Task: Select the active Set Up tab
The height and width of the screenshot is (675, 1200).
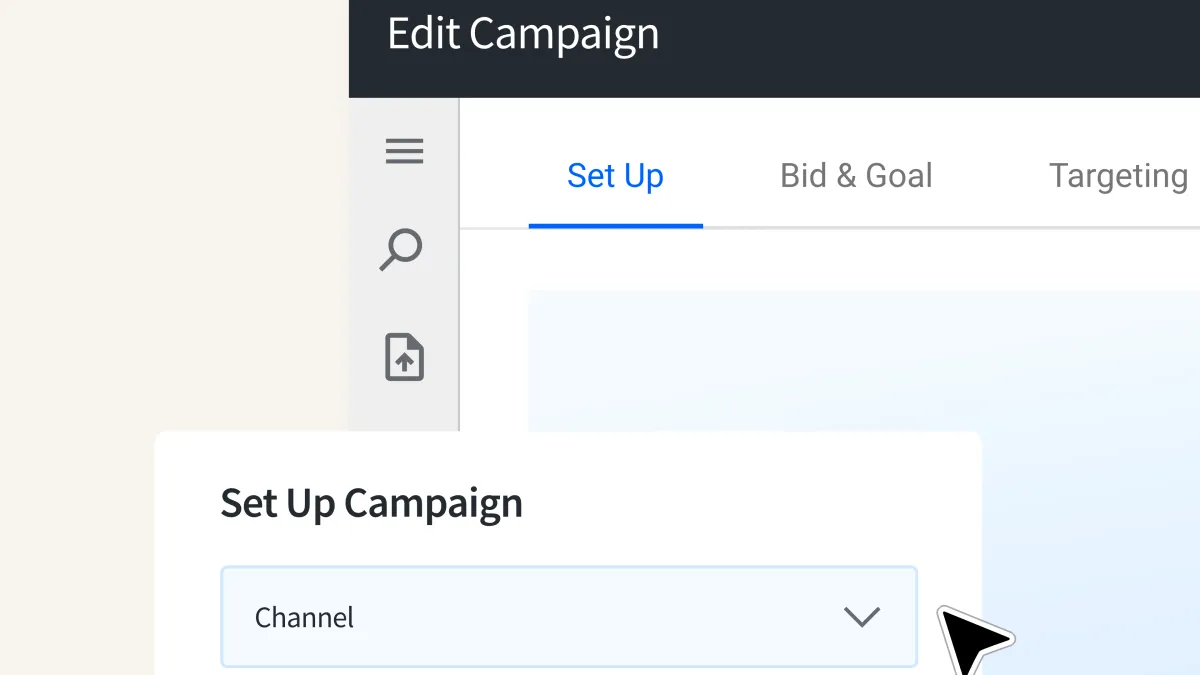Action: [x=615, y=175]
